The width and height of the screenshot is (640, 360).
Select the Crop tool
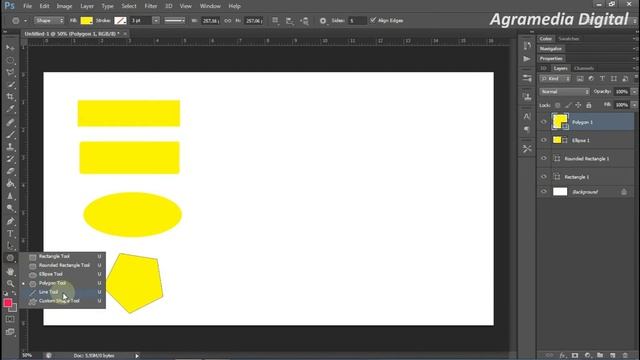pyautogui.click(x=10, y=97)
